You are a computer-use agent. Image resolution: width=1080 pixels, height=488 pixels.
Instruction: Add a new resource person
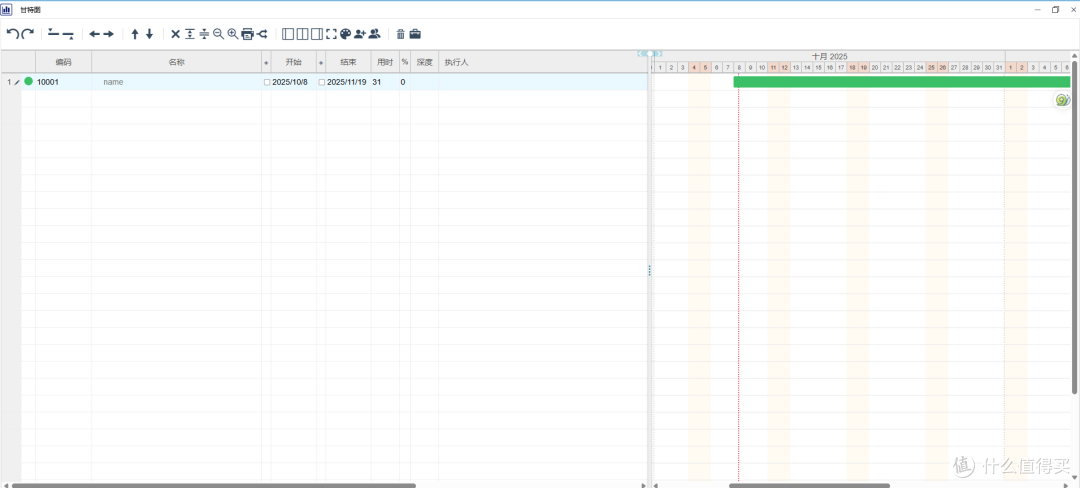360,34
